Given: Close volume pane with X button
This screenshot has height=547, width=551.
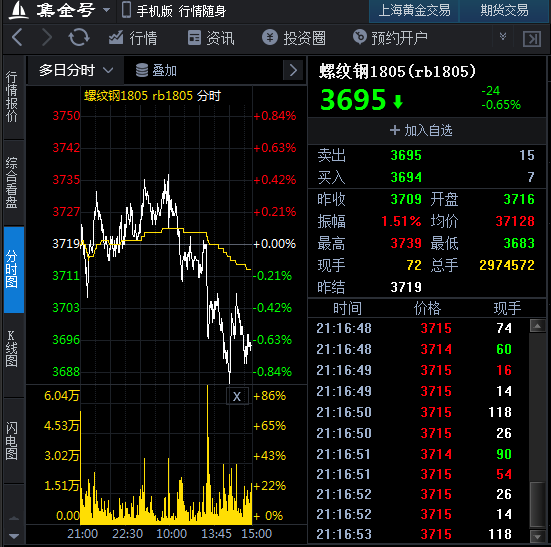Looking at the screenshot, I should [237, 397].
